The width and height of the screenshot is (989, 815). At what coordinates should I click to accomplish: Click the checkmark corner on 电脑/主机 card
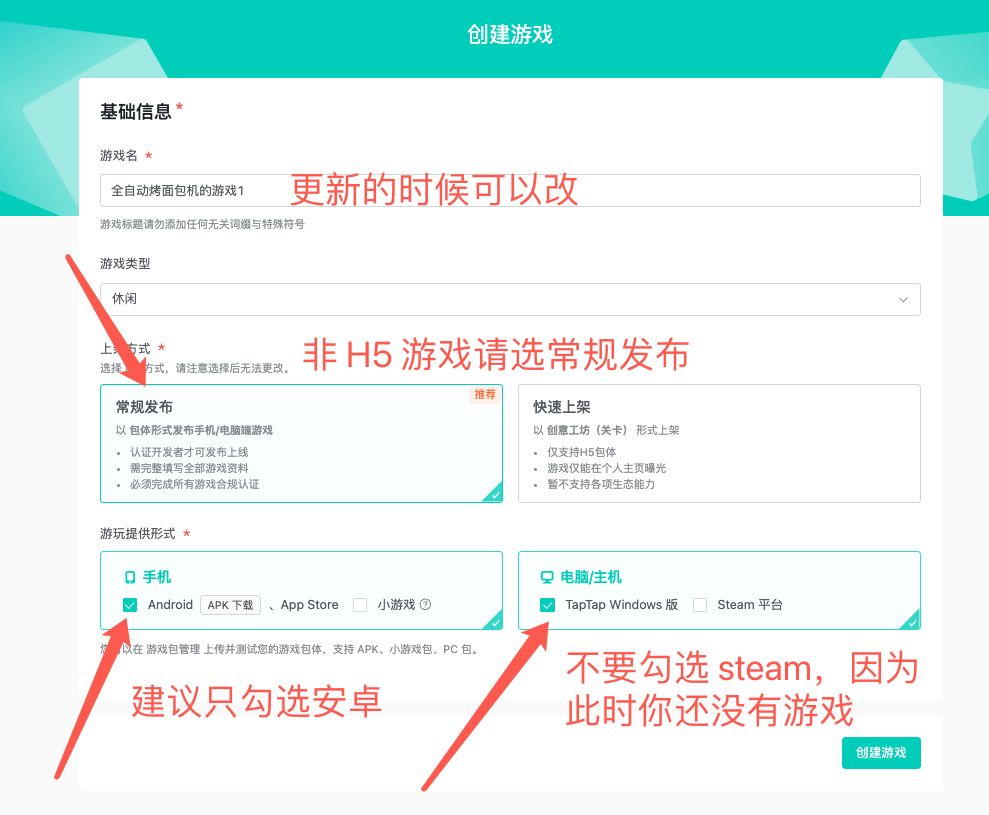(x=911, y=621)
